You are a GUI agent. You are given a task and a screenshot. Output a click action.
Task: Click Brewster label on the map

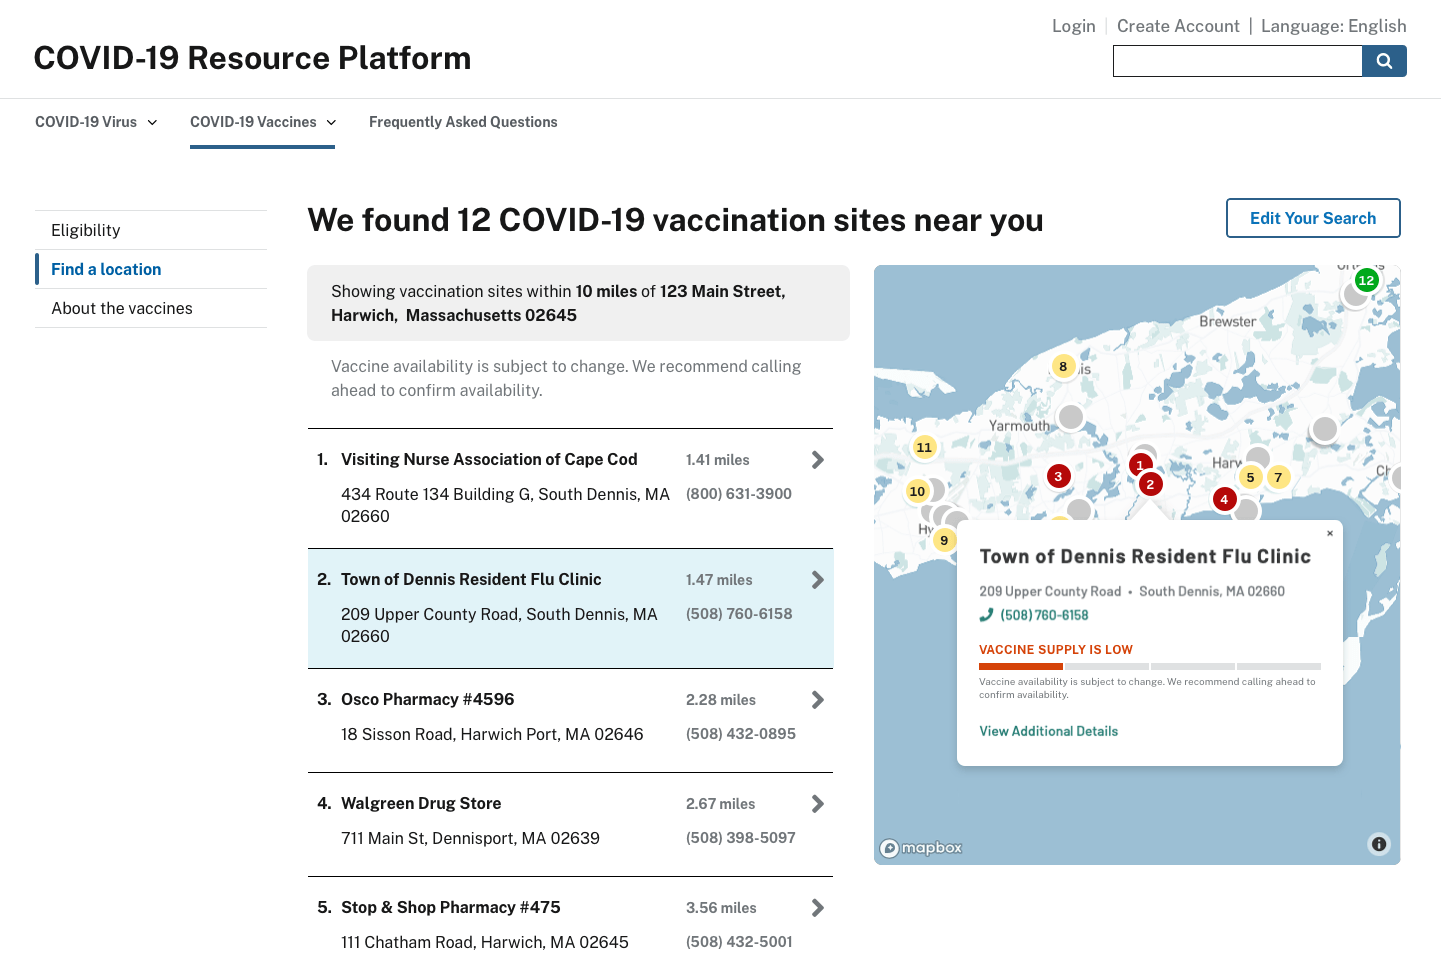[x=1227, y=322]
